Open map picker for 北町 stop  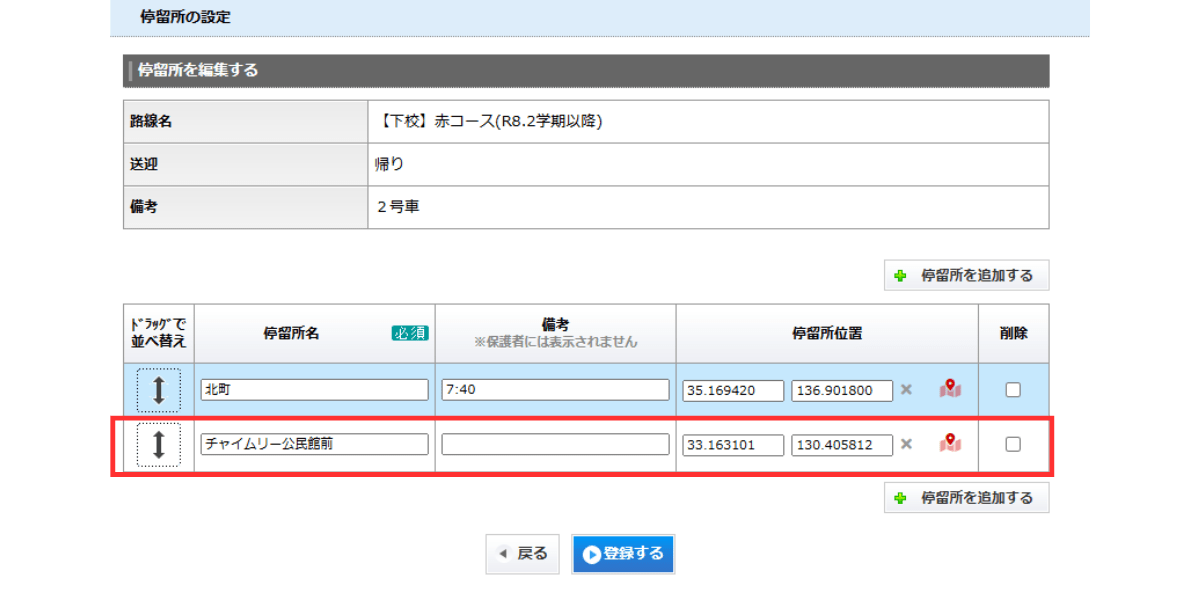pos(950,389)
